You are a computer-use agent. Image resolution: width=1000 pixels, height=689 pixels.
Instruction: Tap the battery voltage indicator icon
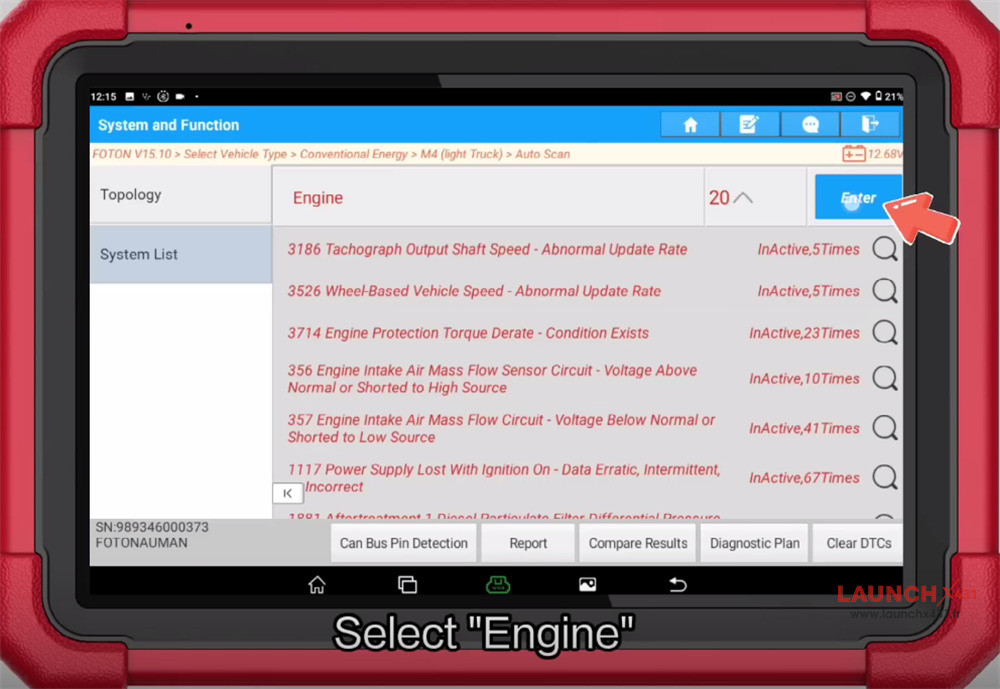(x=853, y=154)
